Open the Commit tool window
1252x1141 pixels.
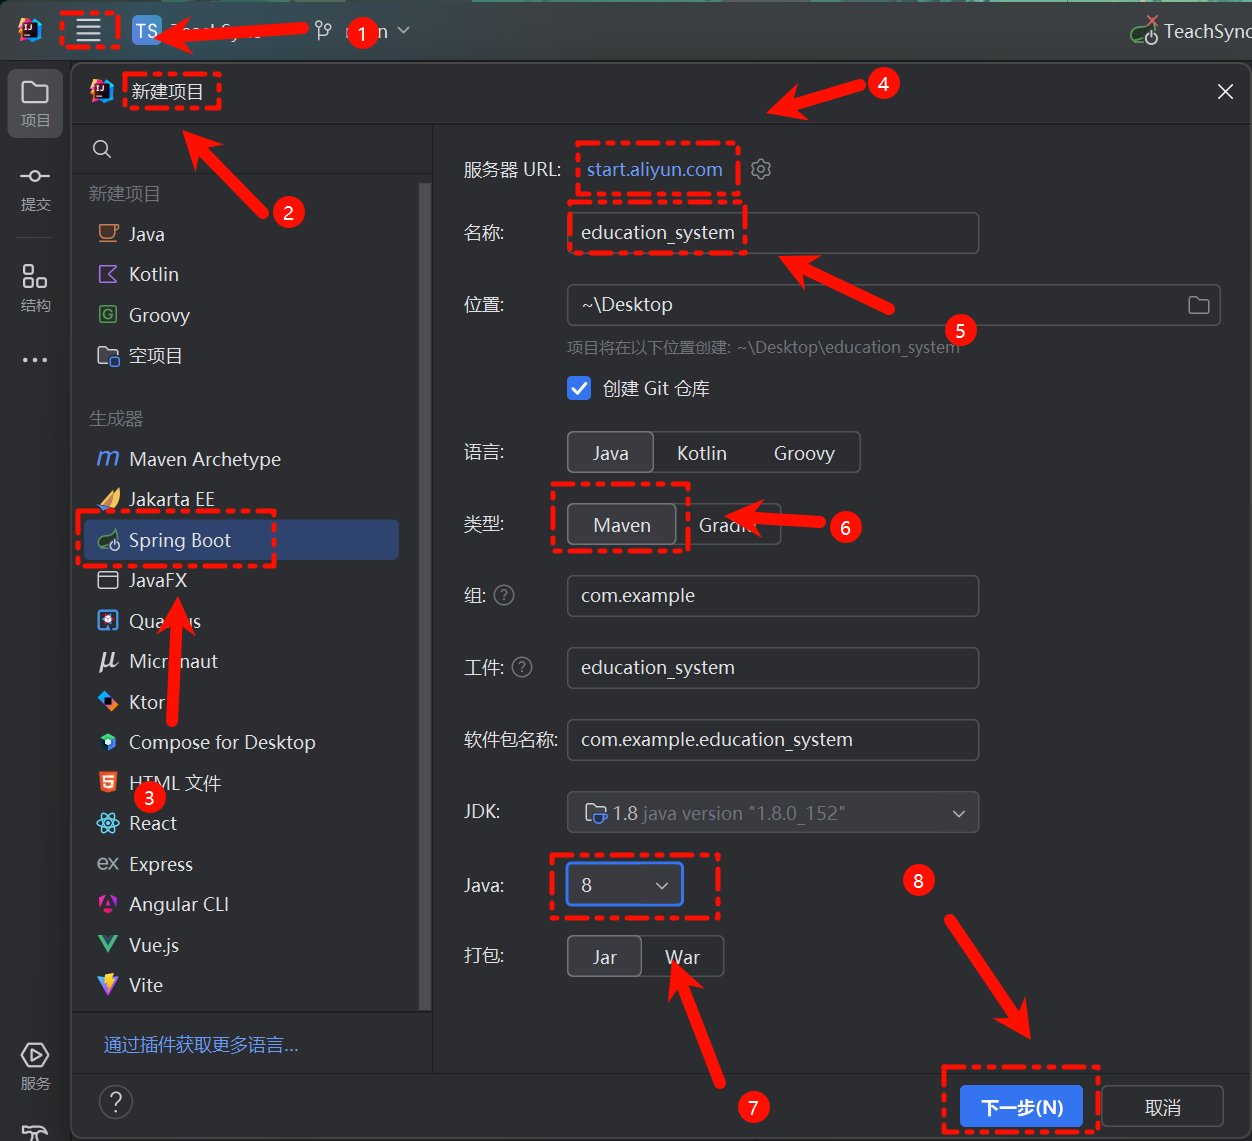click(35, 188)
